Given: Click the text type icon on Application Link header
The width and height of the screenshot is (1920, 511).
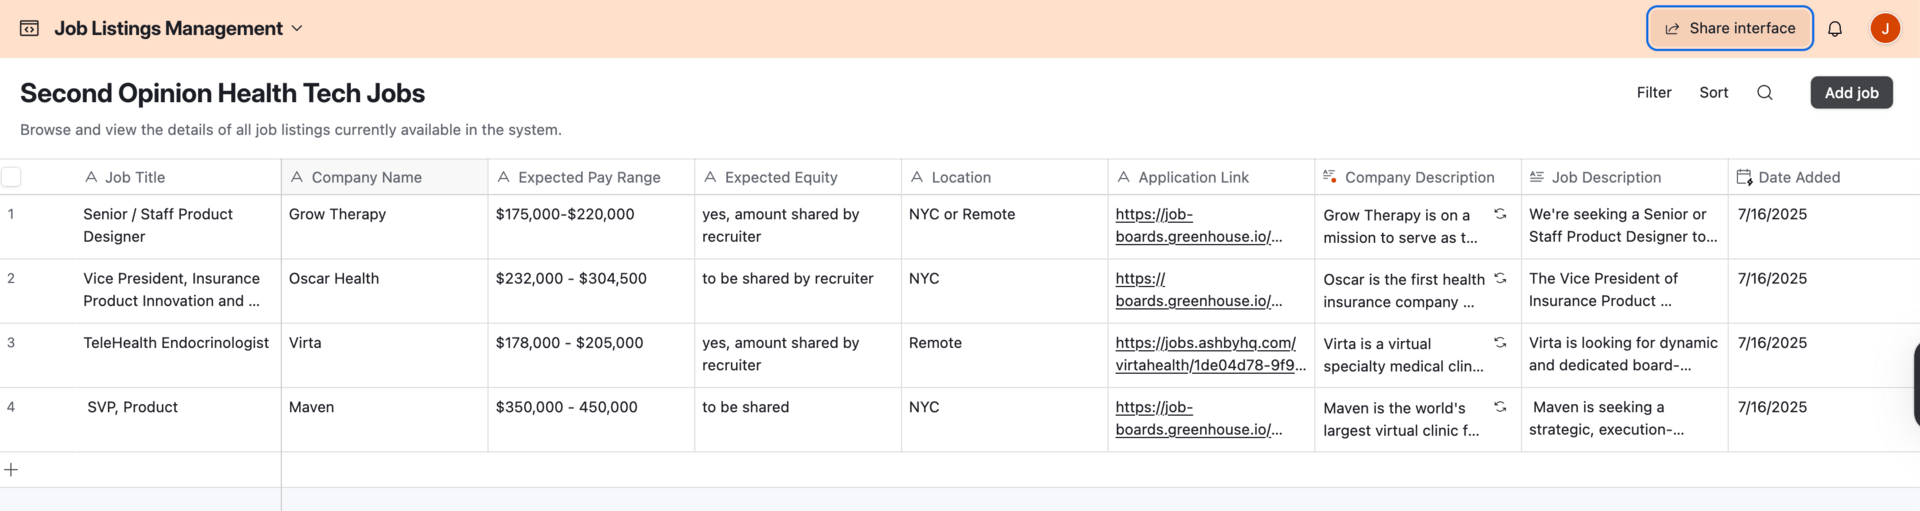Looking at the screenshot, I should [1124, 177].
